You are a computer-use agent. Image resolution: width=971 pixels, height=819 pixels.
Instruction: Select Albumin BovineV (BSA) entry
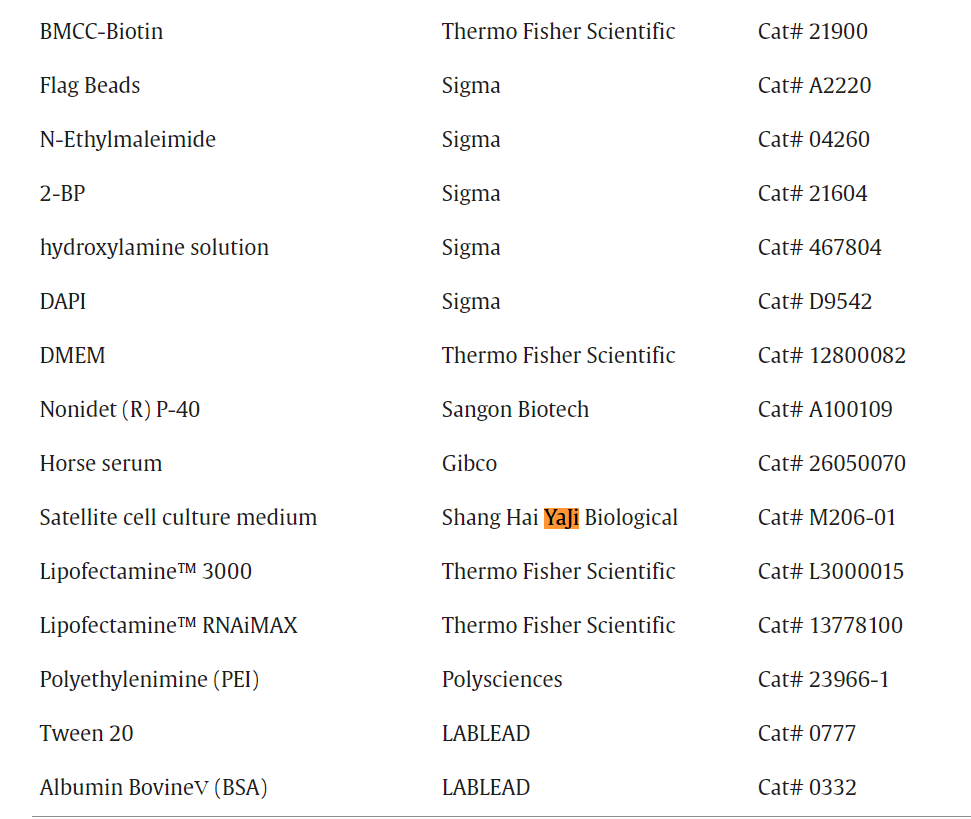pyautogui.click(x=153, y=788)
